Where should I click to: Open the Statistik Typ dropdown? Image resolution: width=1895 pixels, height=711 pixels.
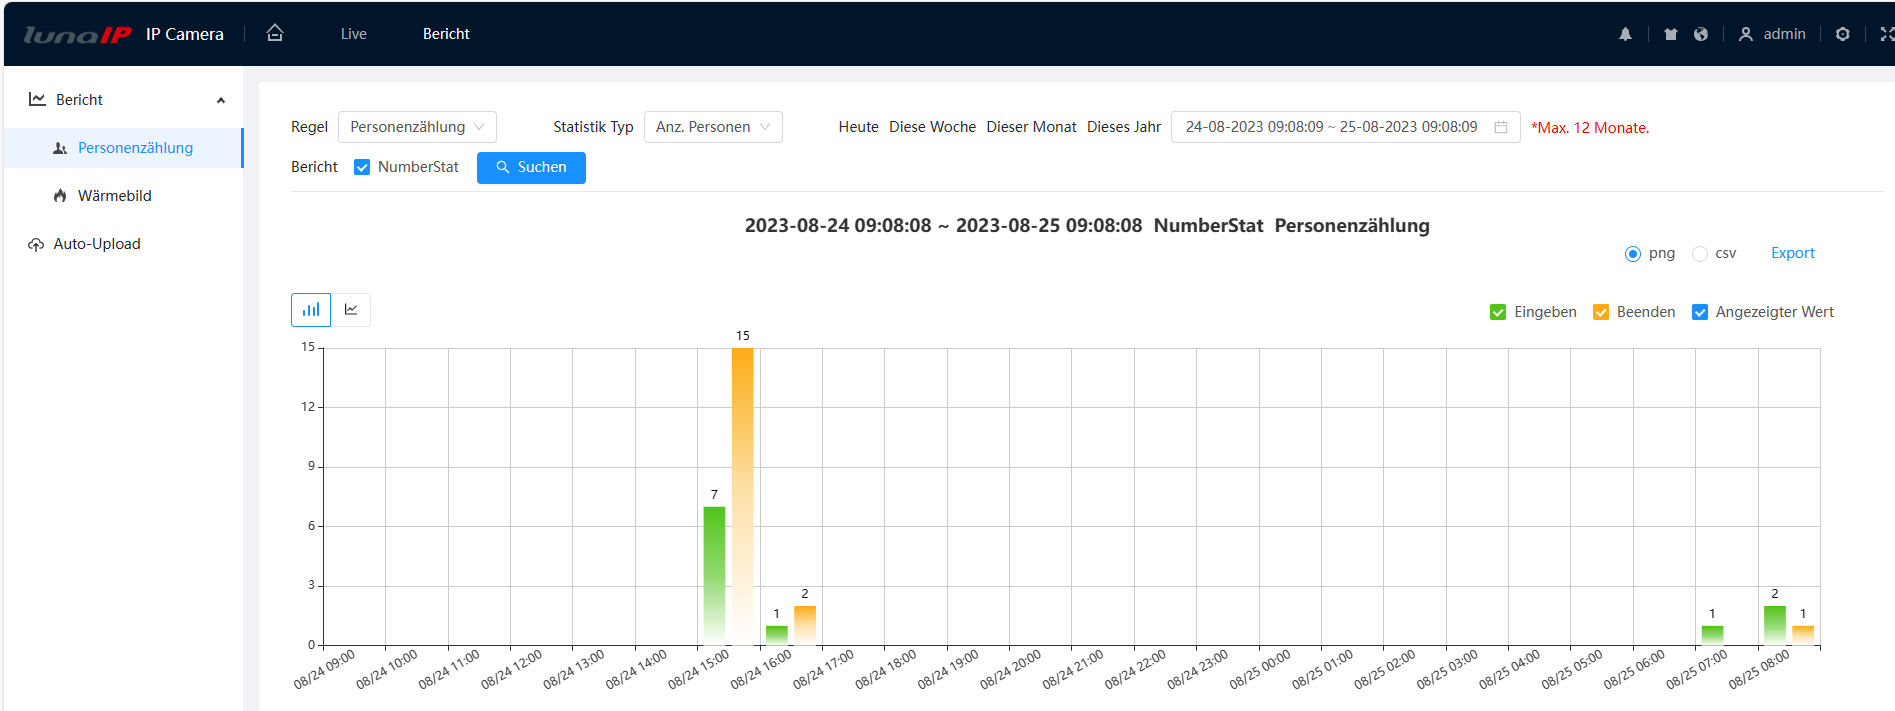(x=712, y=127)
